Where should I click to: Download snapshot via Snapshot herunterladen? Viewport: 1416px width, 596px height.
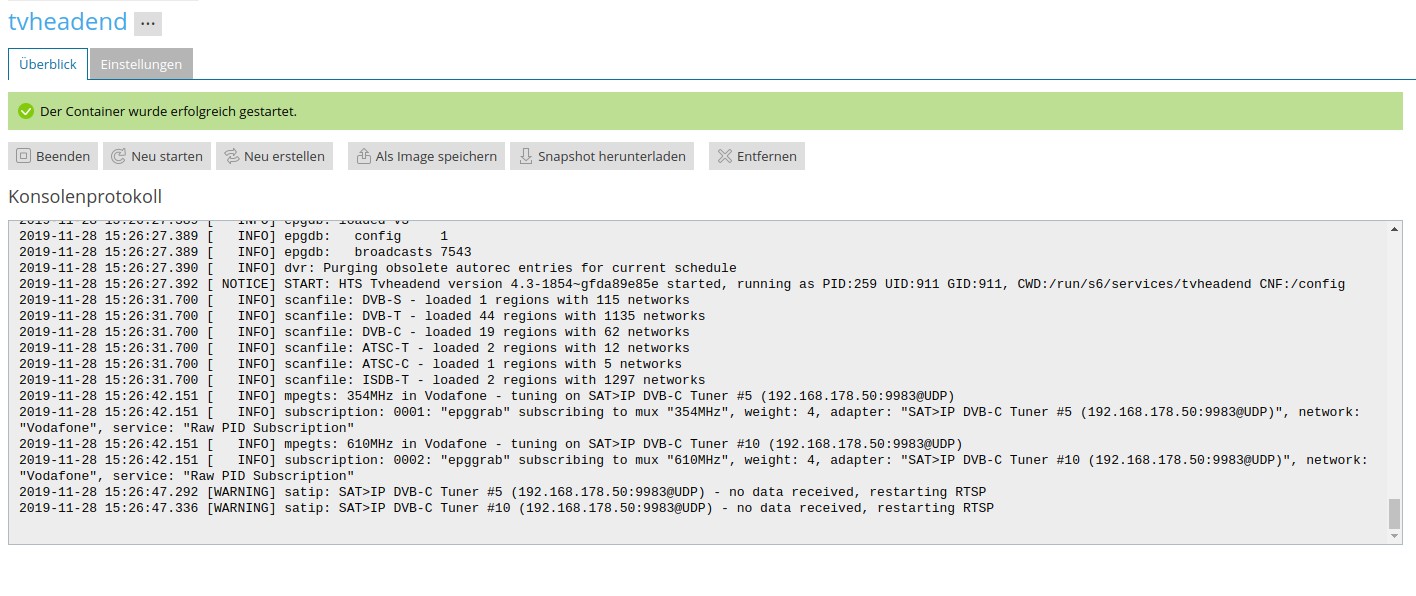point(602,156)
